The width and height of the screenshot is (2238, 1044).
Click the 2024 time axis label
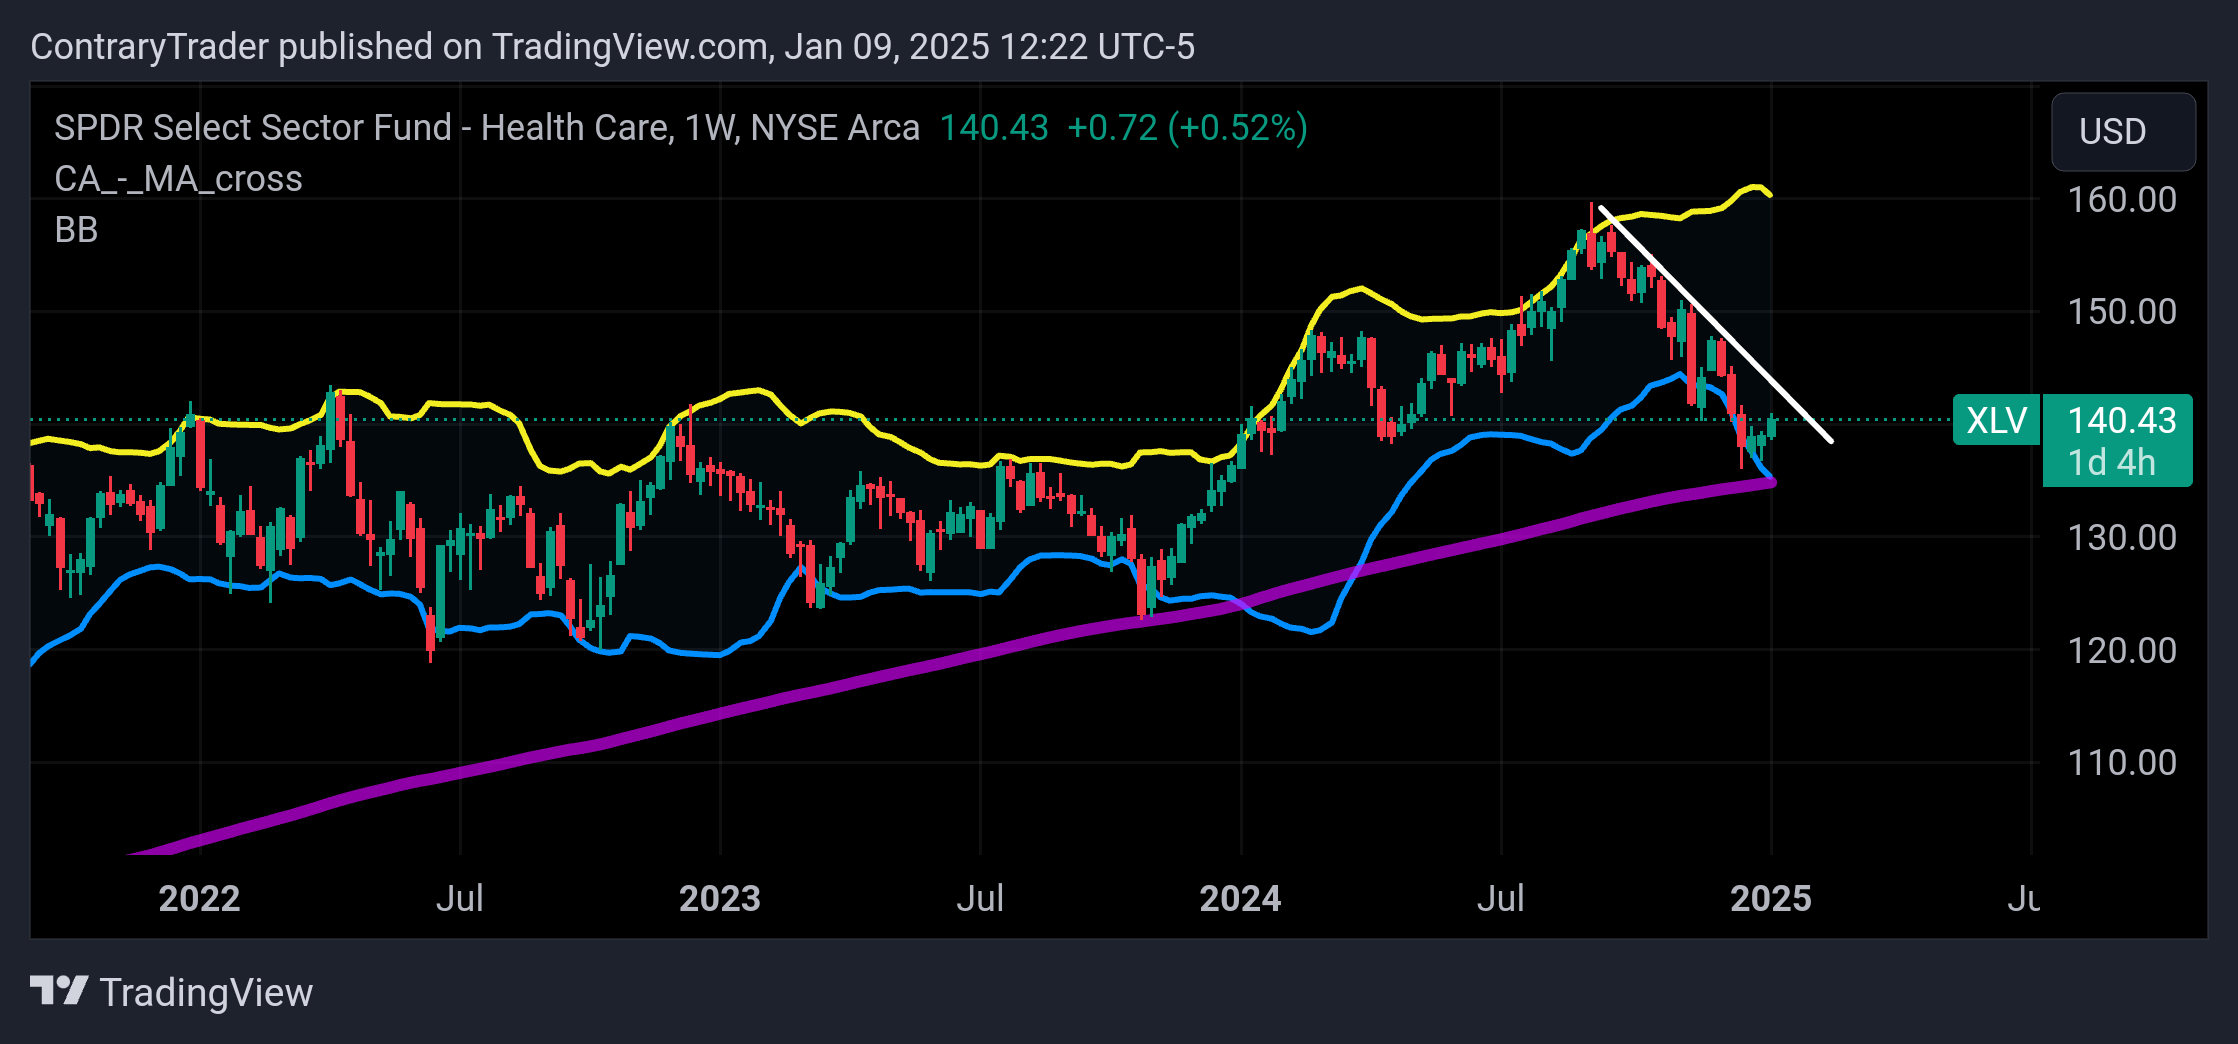(x=1240, y=898)
